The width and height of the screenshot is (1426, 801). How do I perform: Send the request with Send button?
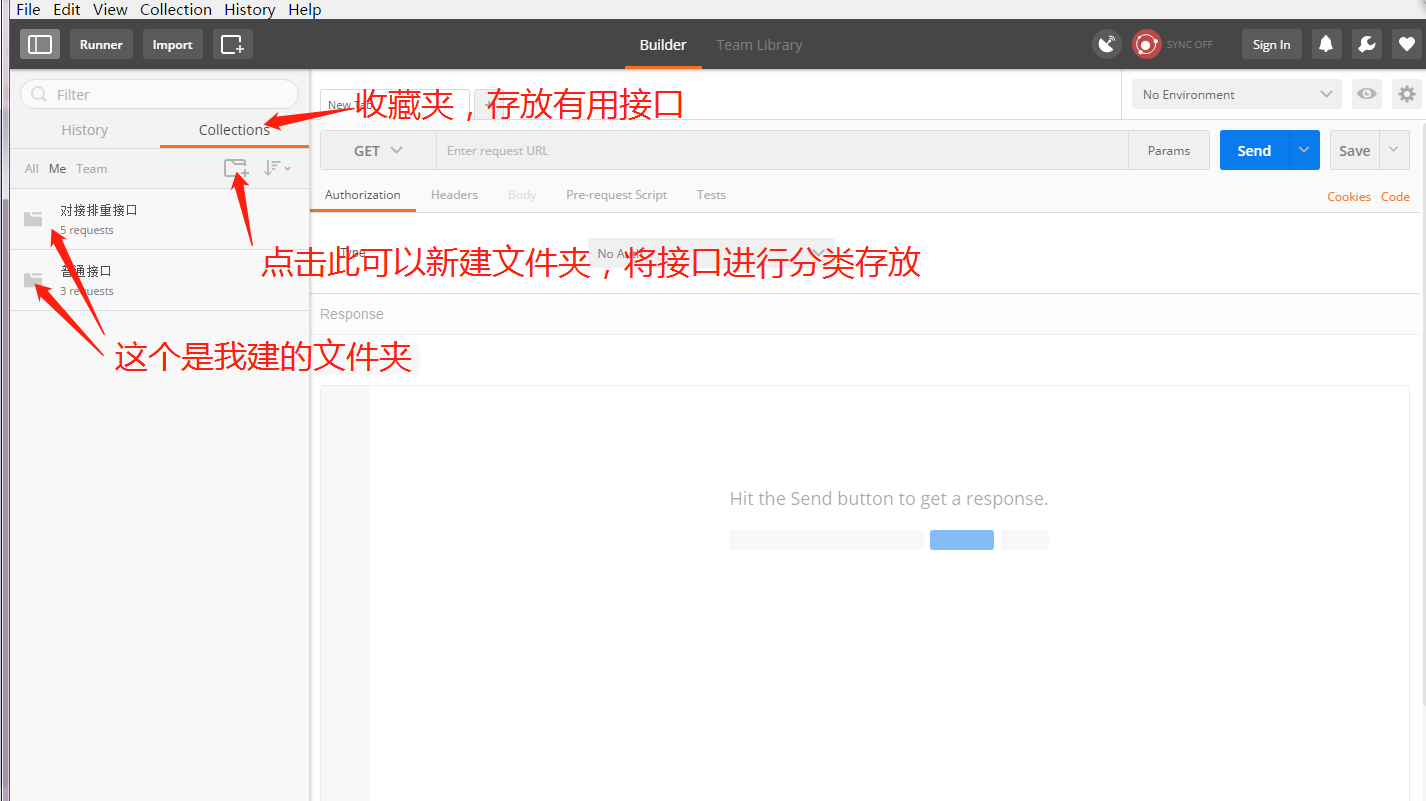pos(1254,150)
